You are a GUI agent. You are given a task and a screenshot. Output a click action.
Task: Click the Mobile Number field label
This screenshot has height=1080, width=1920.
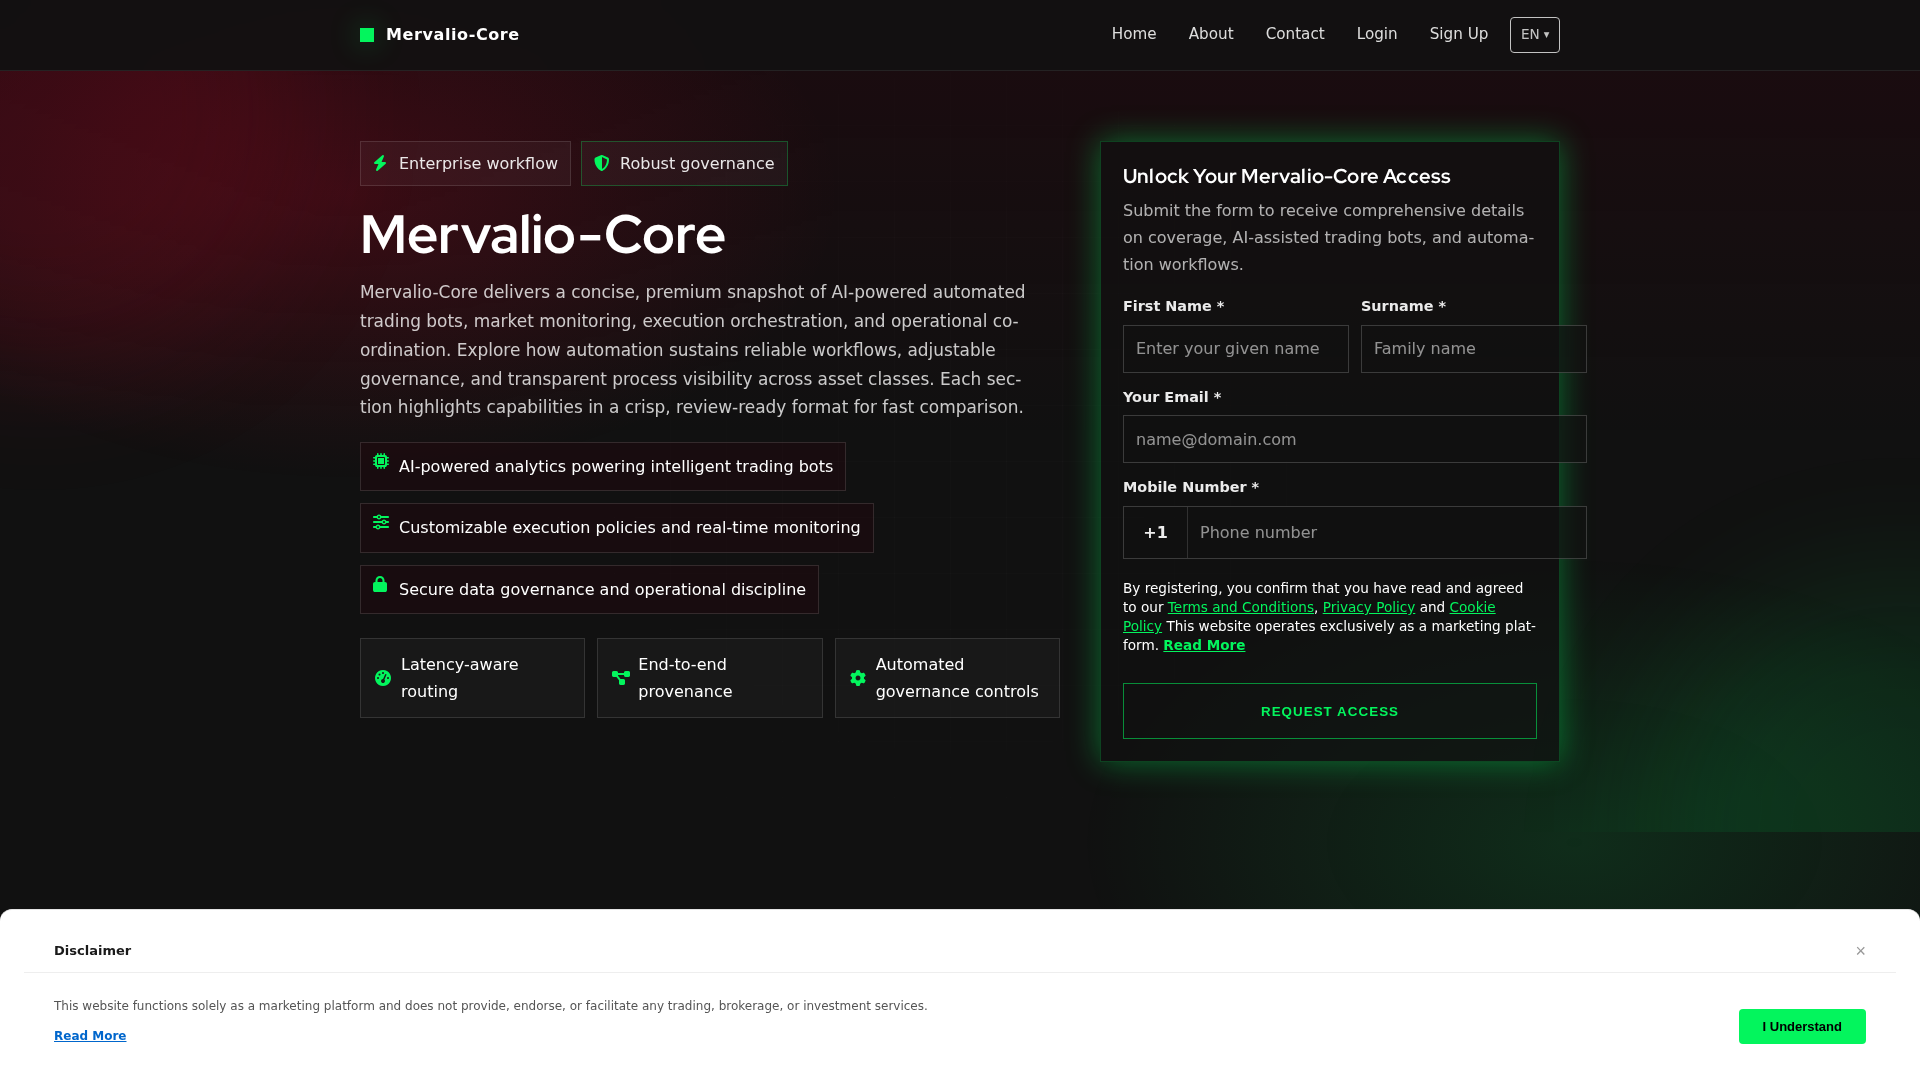point(1191,487)
